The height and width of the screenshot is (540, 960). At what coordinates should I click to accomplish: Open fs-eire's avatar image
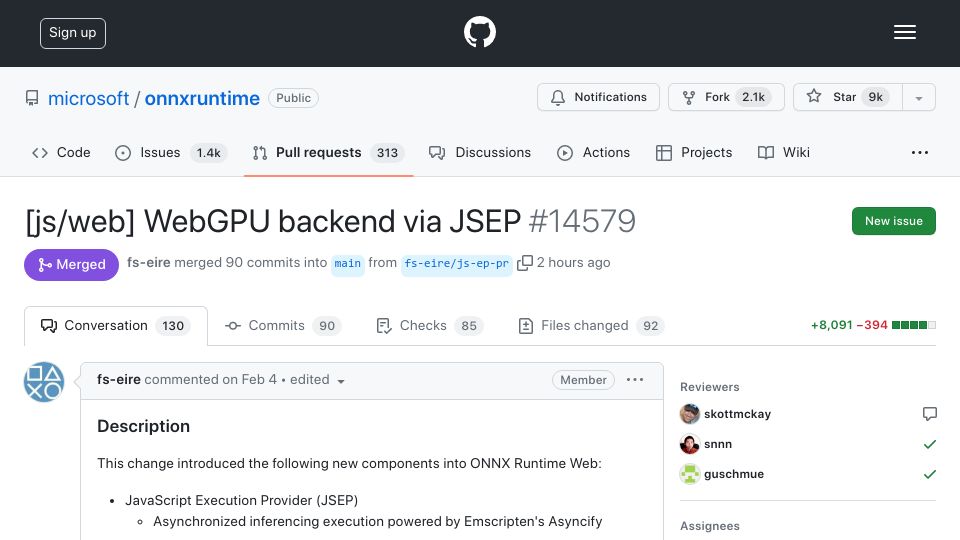pyautogui.click(x=44, y=381)
